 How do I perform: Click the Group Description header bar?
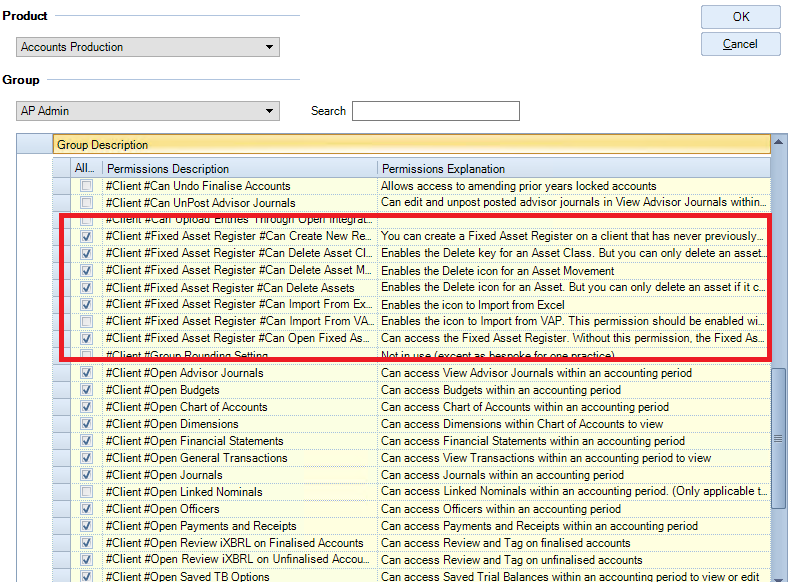point(412,145)
